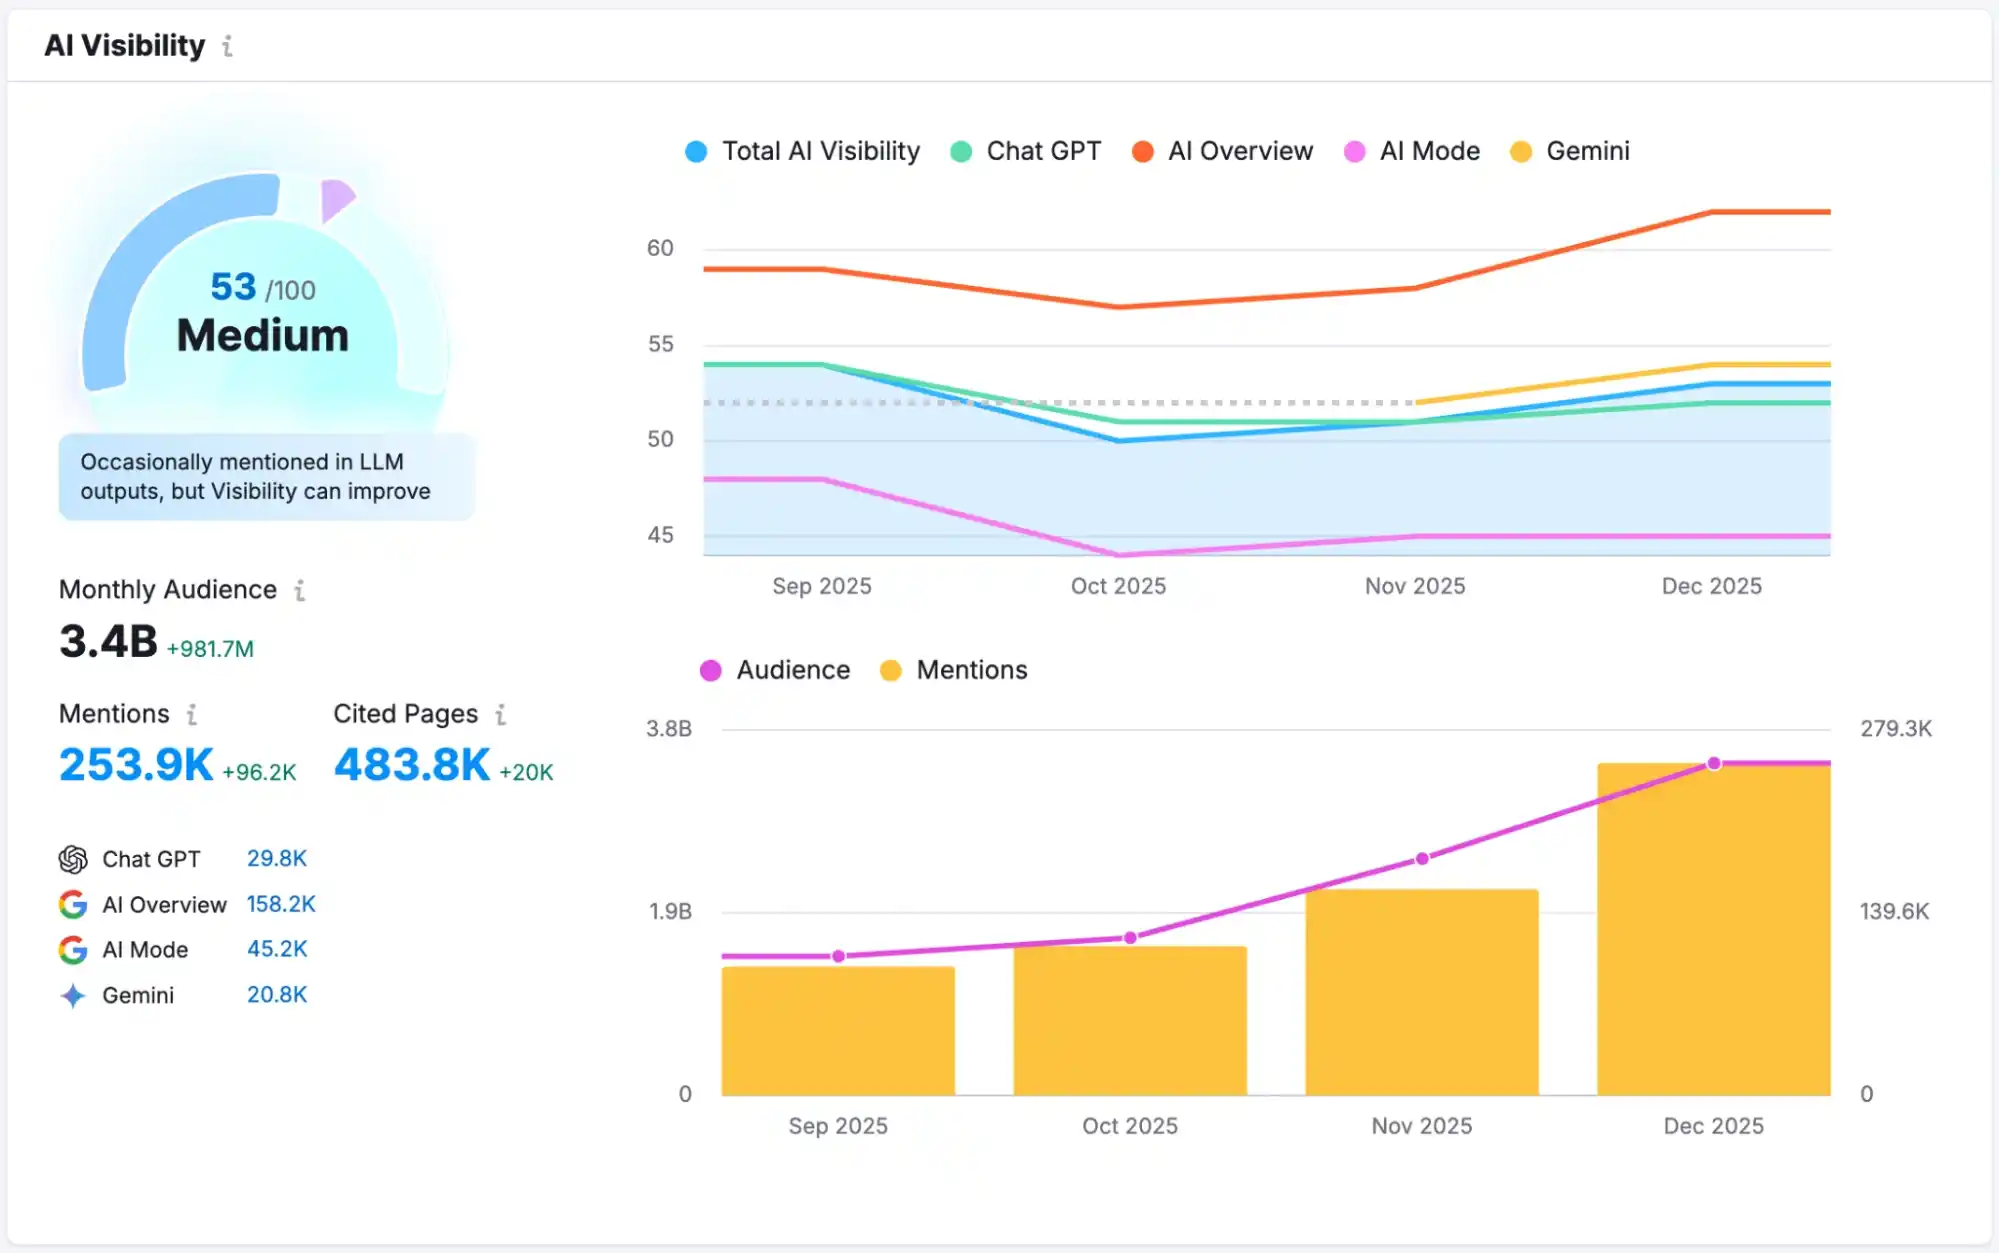Viewport: 1999px width, 1254px height.
Task: Click the Google icon next to AI Overview
Action: pos(71,904)
